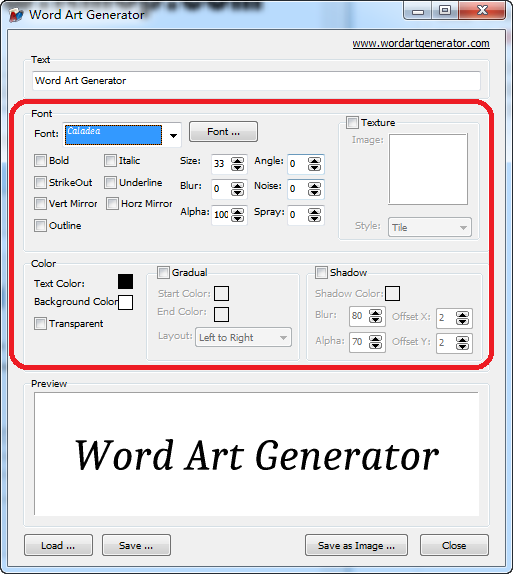Click the Spray value field
The width and height of the screenshot is (513, 574).
coord(297,215)
